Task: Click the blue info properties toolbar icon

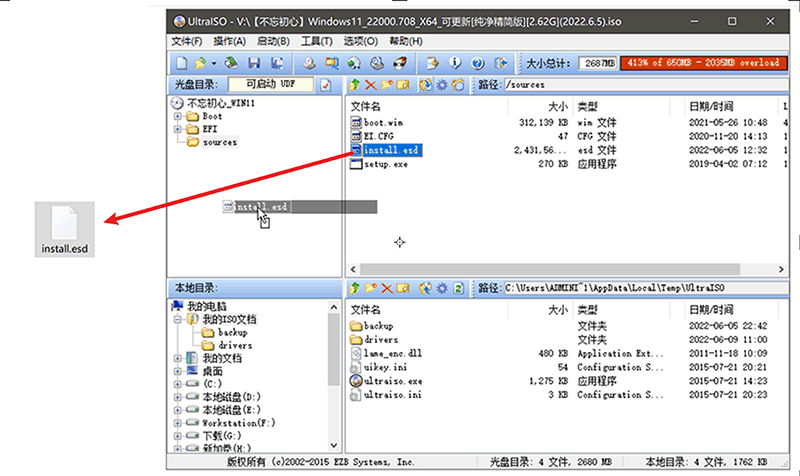Action: tap(455, 63)
